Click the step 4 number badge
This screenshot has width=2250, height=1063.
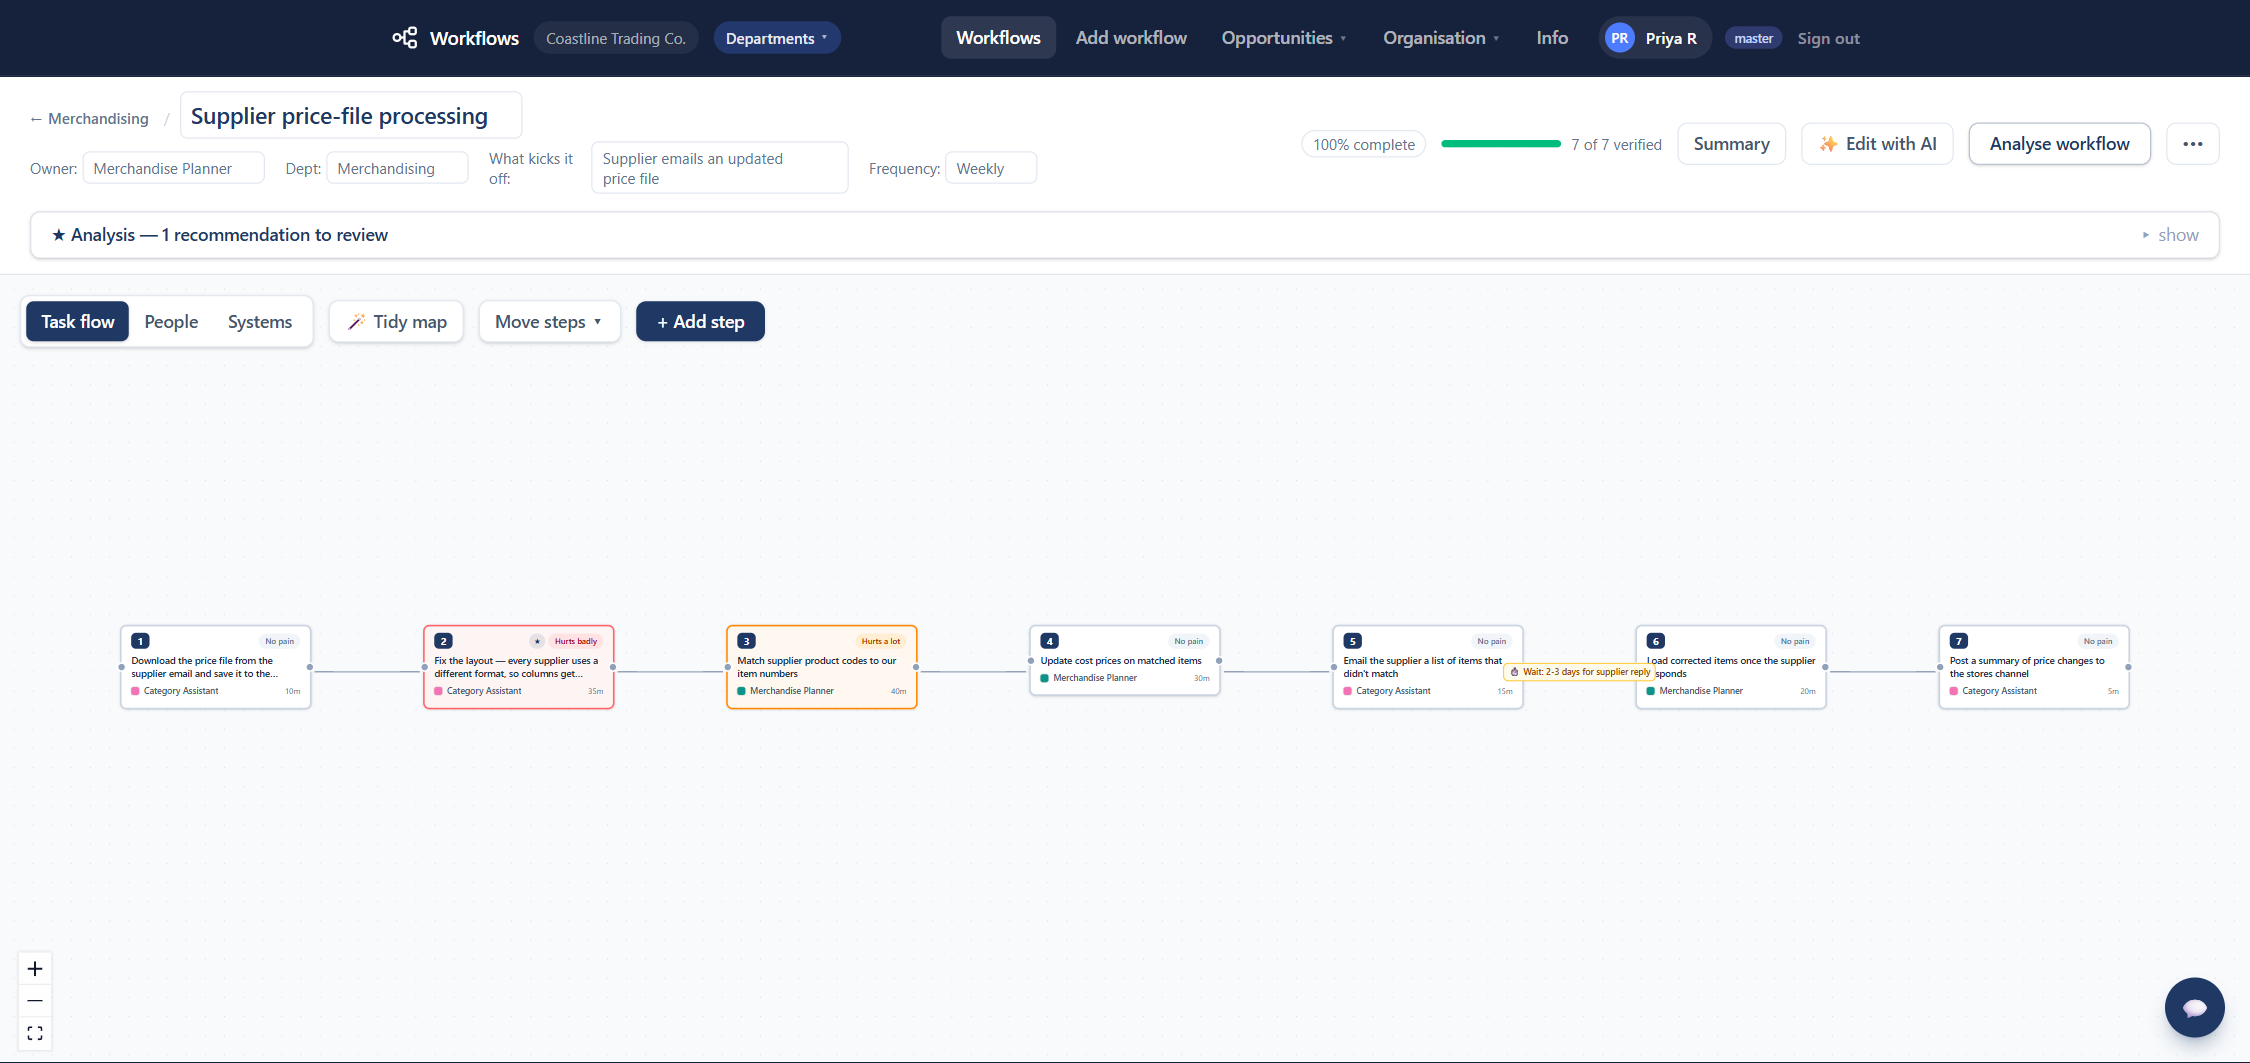coord(1050,641)
